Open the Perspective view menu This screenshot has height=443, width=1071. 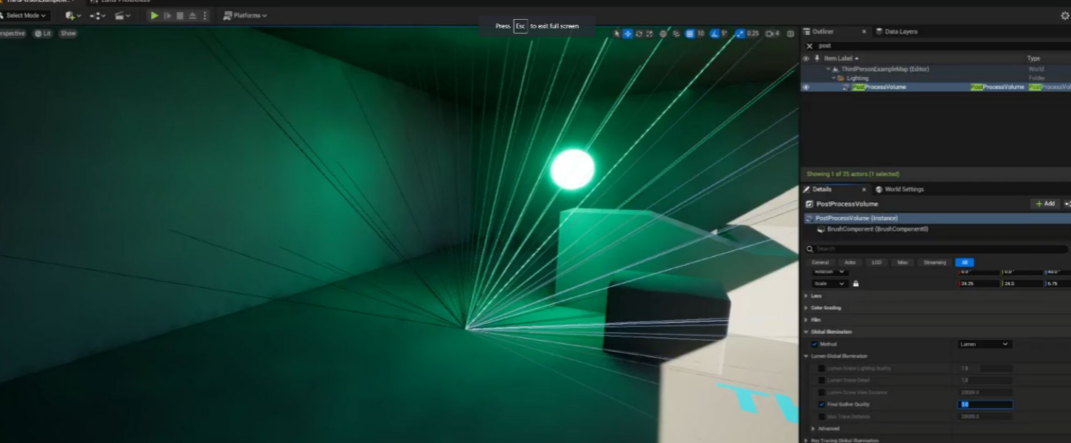coord(13,33)
